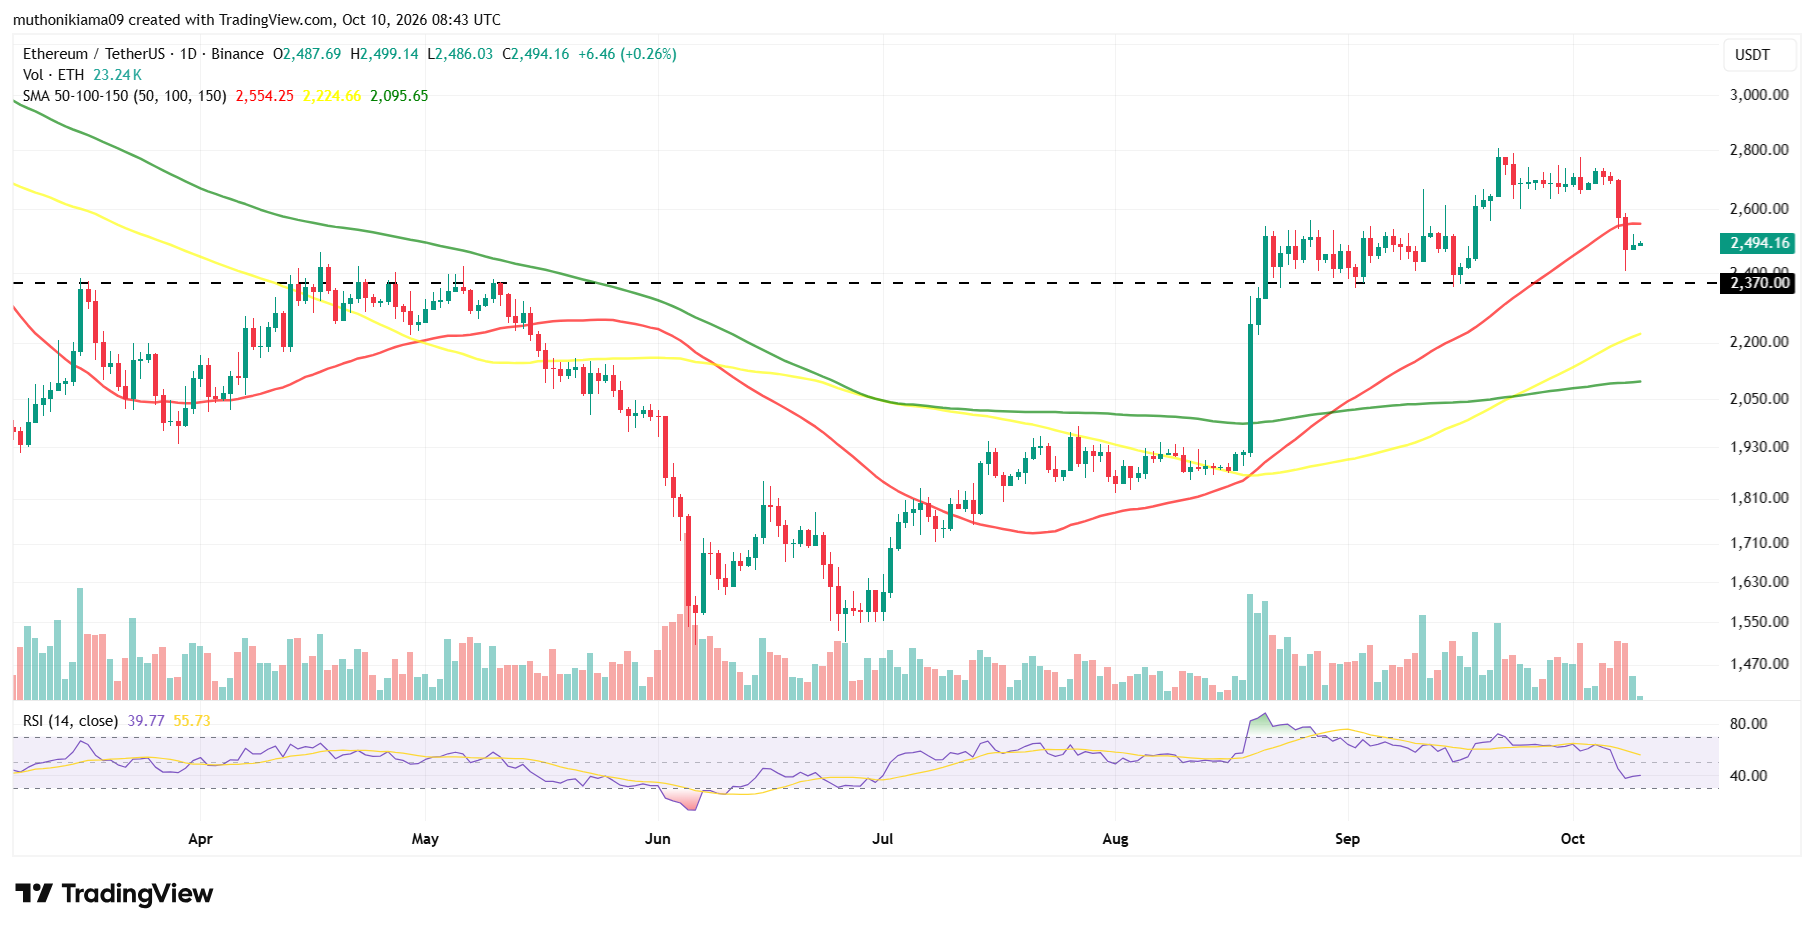Click the RSI 80.00 scale label
The image size is (1814, 931).
coord(1749,724)
